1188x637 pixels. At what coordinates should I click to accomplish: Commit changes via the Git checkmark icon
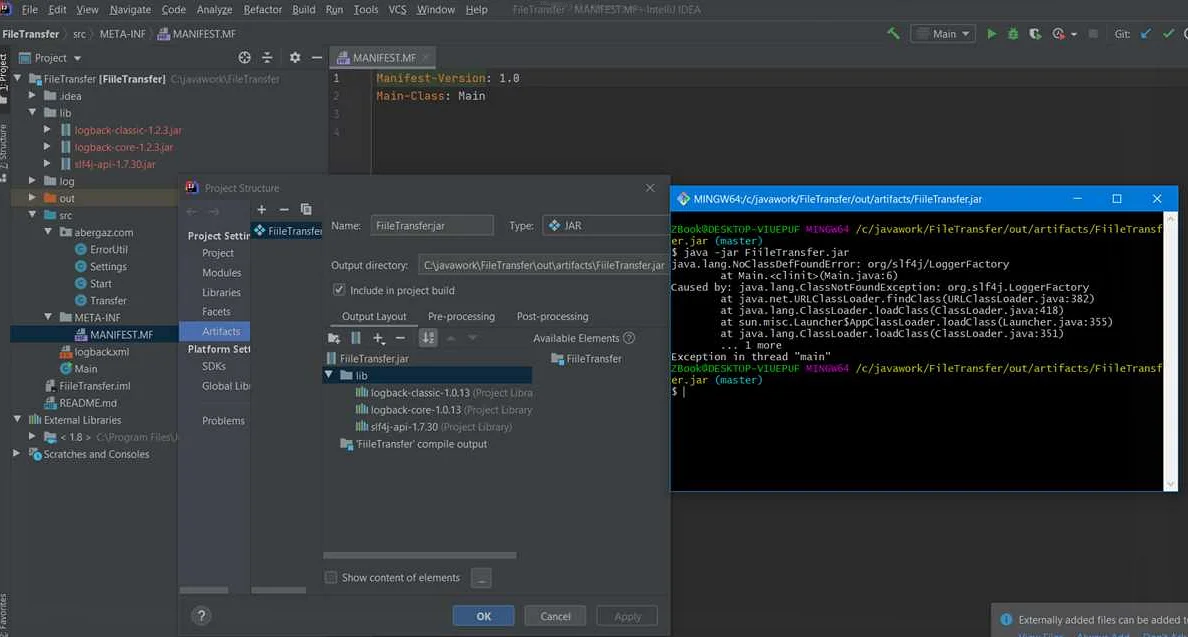[1167, 33]
